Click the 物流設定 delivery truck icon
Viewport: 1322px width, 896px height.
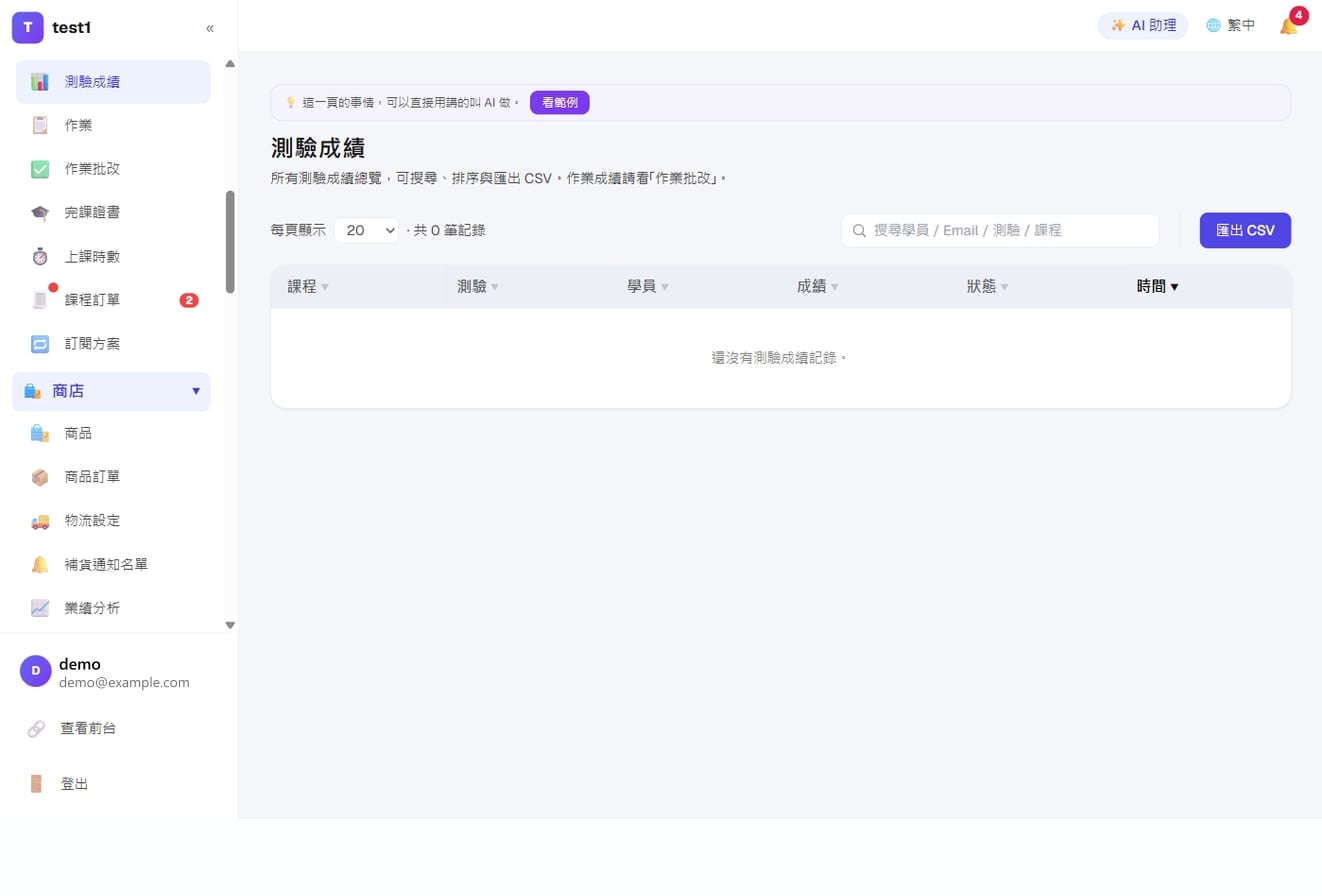tap(40, 521)
